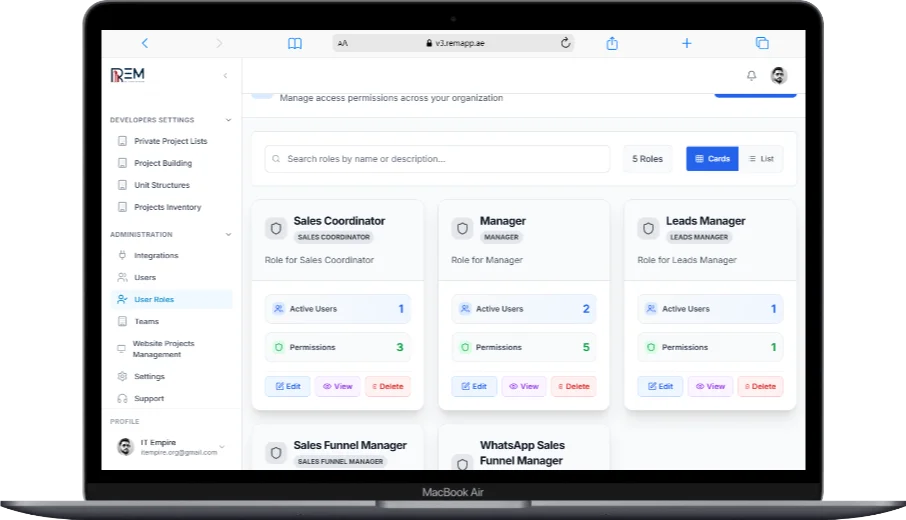906x520 pixels.
Task: Click 'Role for Manager' description
Action: (x=487, y=260)
